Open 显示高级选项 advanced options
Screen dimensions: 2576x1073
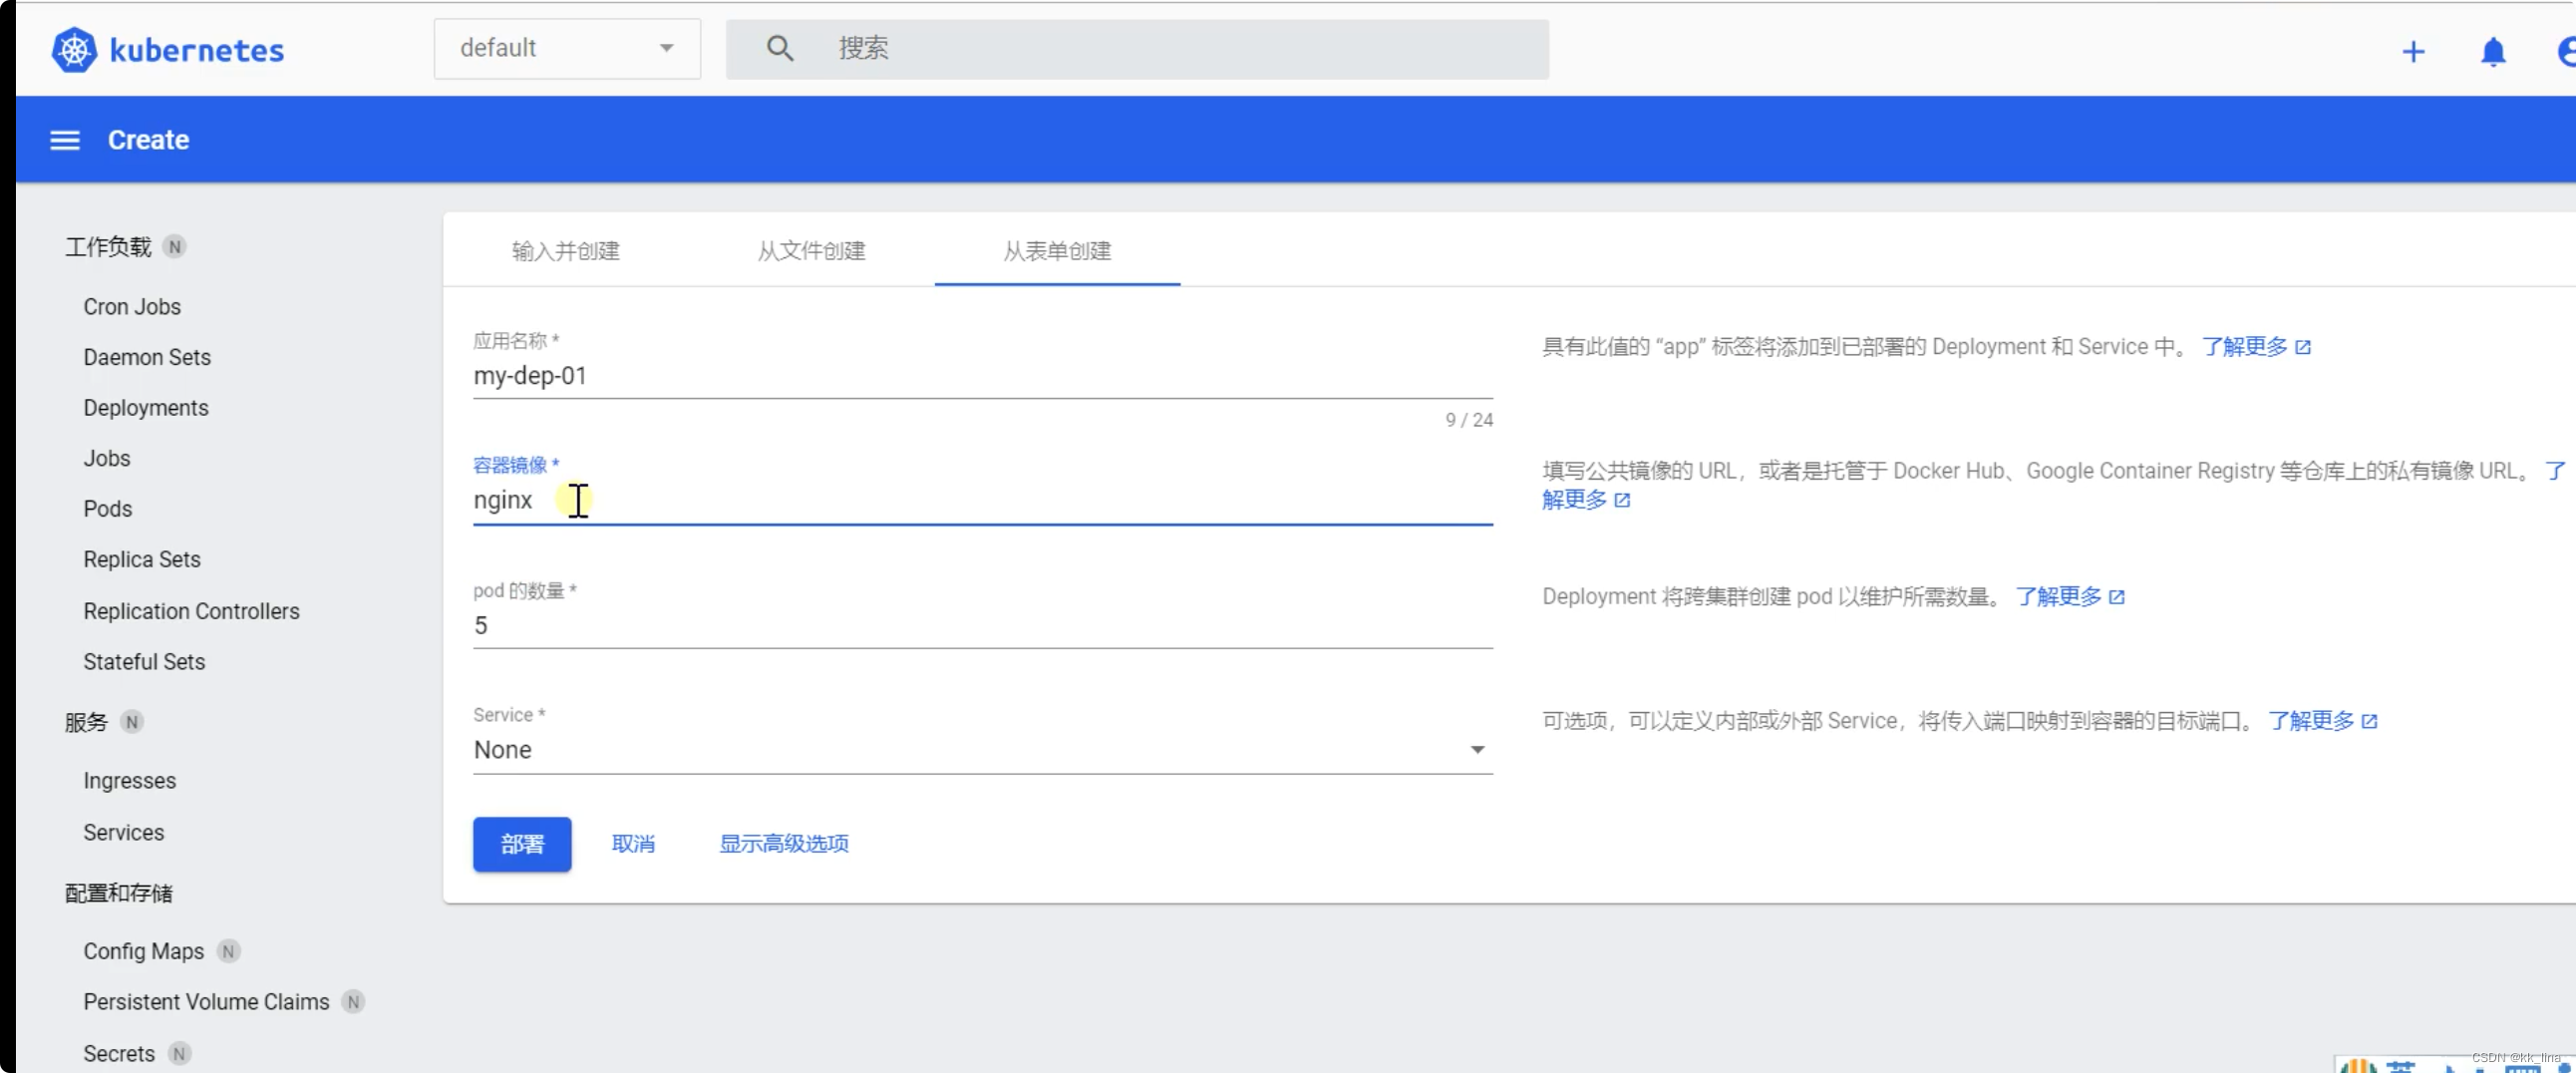[782, 843]
